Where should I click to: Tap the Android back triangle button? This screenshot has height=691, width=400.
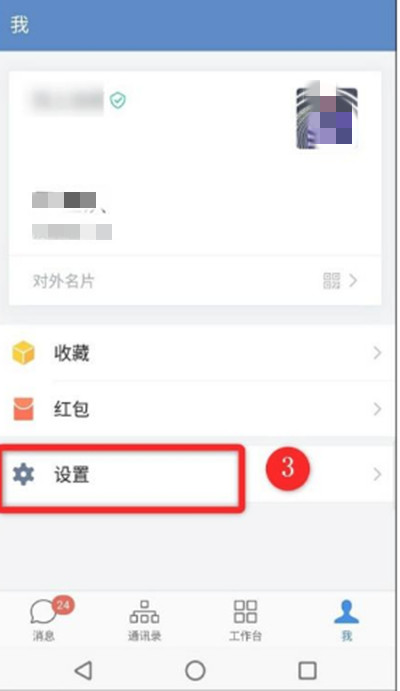point(83,670)
